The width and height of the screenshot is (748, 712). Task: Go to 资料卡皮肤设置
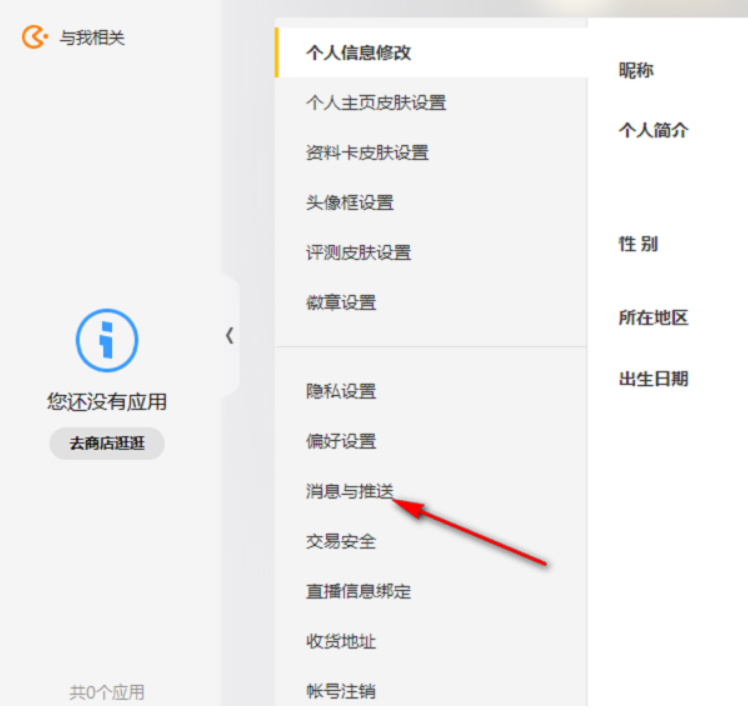367,153
